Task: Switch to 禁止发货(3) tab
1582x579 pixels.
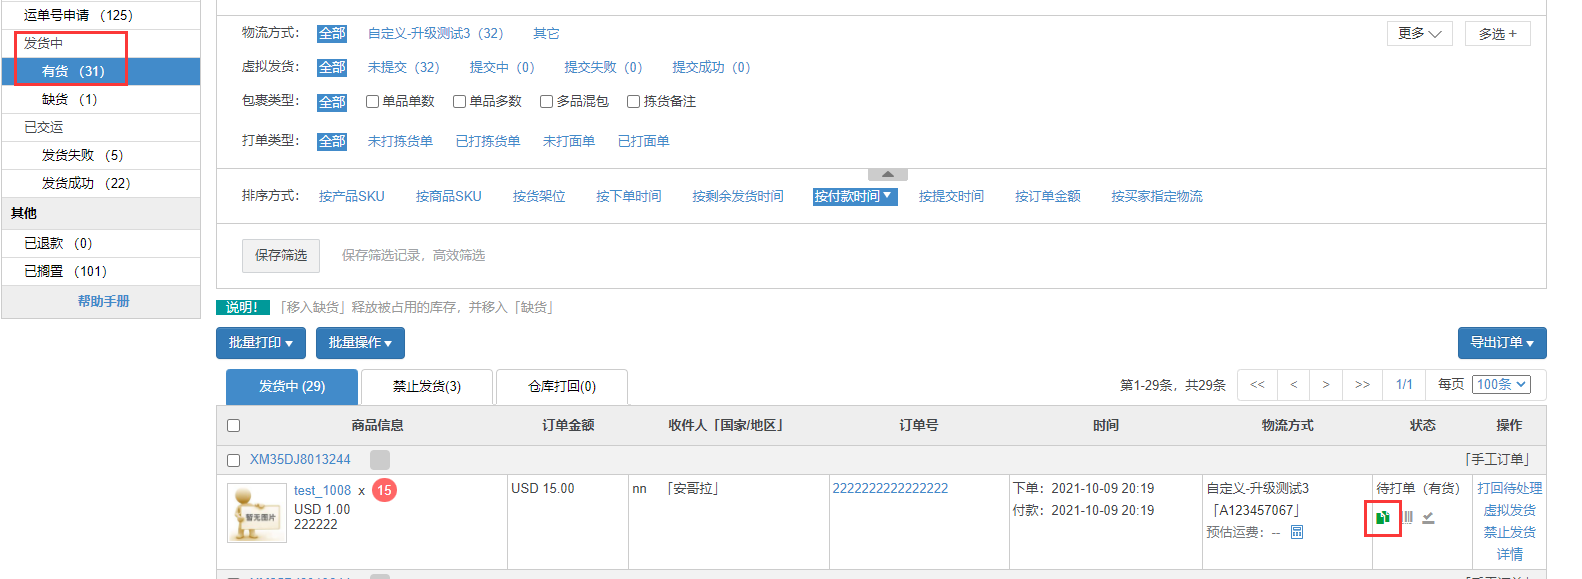Action: (427, 386)
